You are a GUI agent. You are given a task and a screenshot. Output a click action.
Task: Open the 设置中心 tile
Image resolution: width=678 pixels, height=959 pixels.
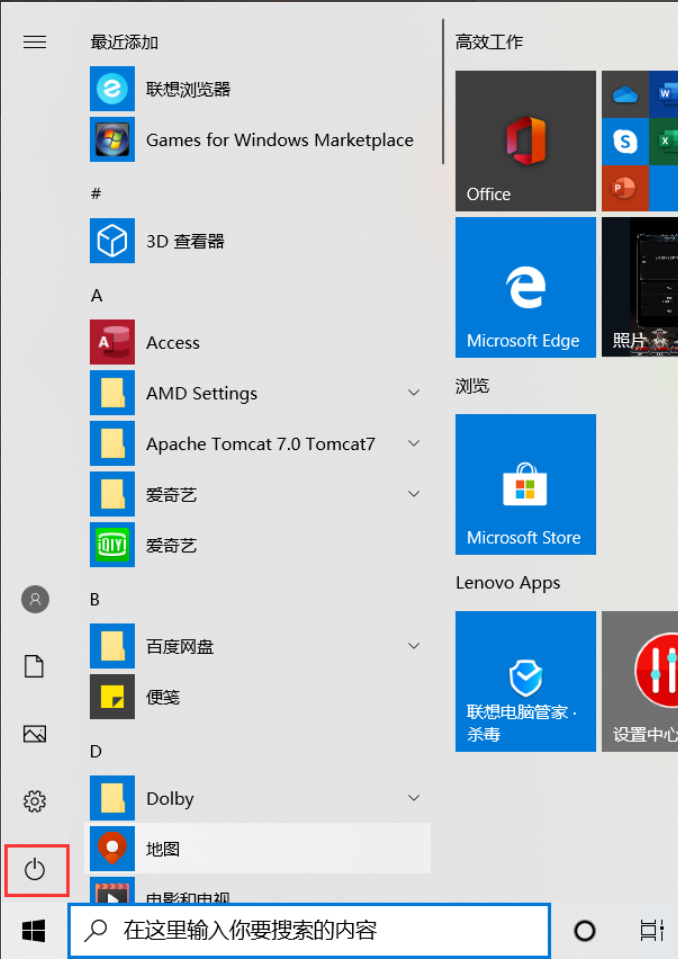[639, 681]
